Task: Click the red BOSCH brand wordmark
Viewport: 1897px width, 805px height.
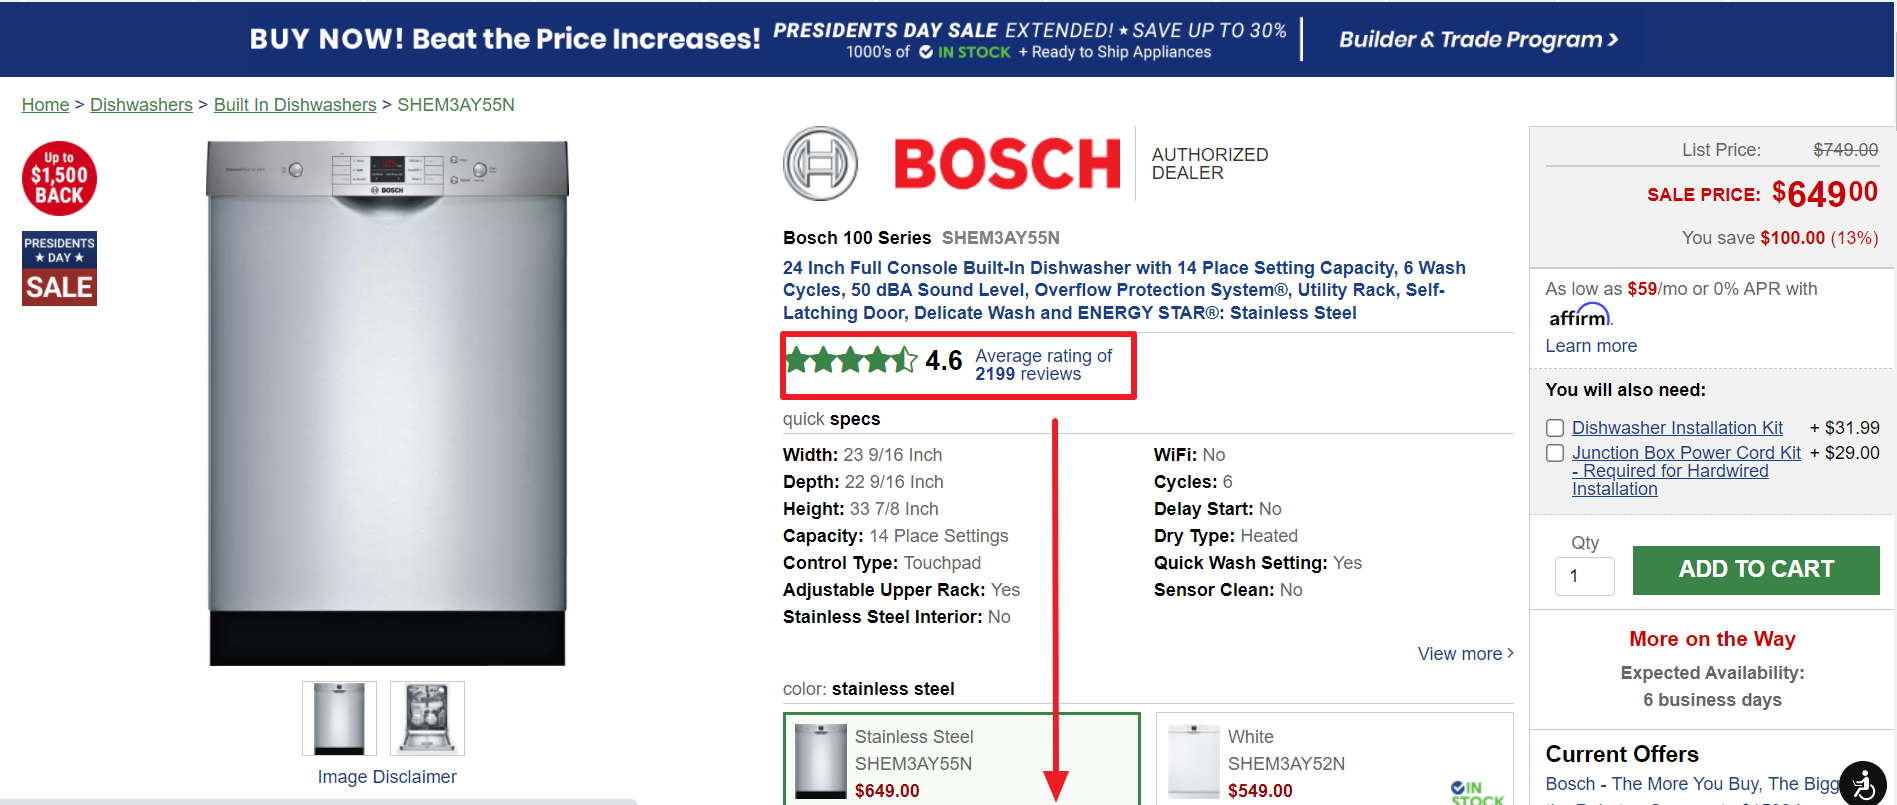Action: tap(1007, 164)
